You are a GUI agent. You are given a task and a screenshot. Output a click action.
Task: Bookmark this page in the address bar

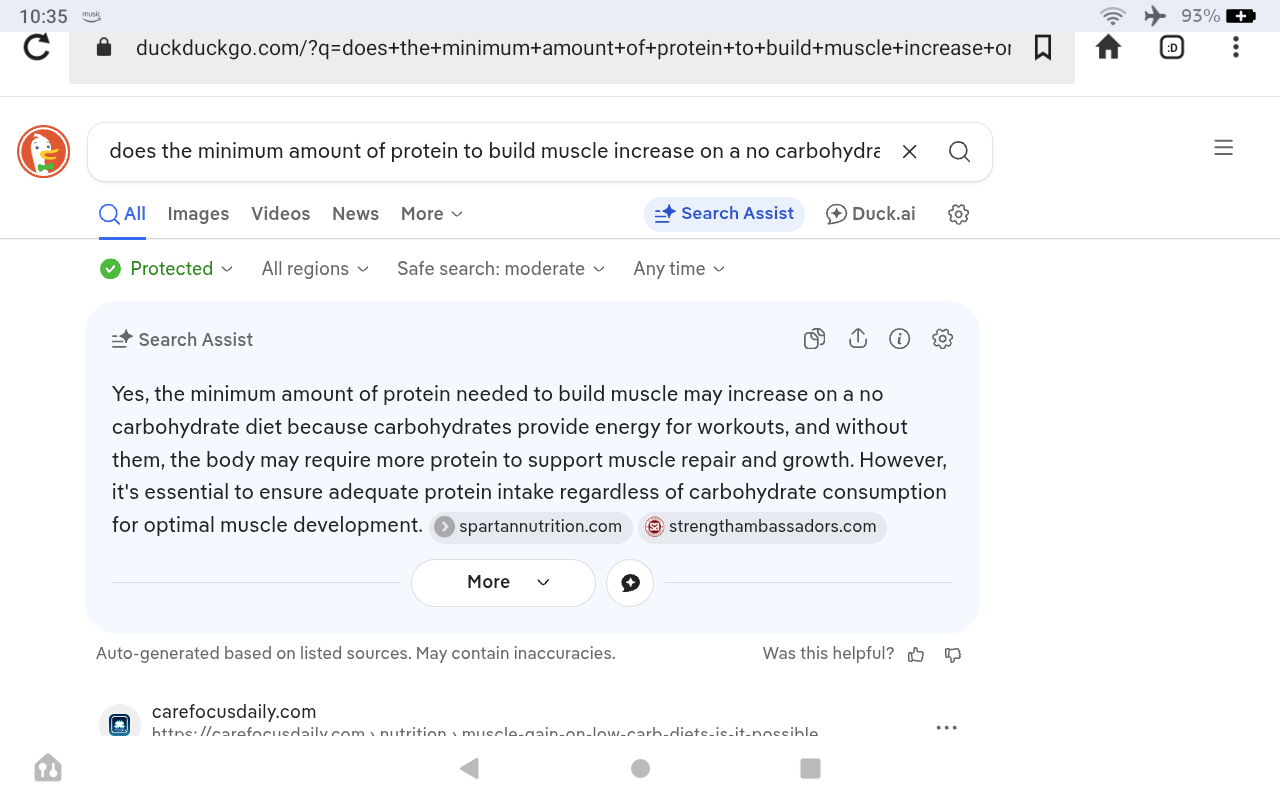click(x=1043, y=47)
